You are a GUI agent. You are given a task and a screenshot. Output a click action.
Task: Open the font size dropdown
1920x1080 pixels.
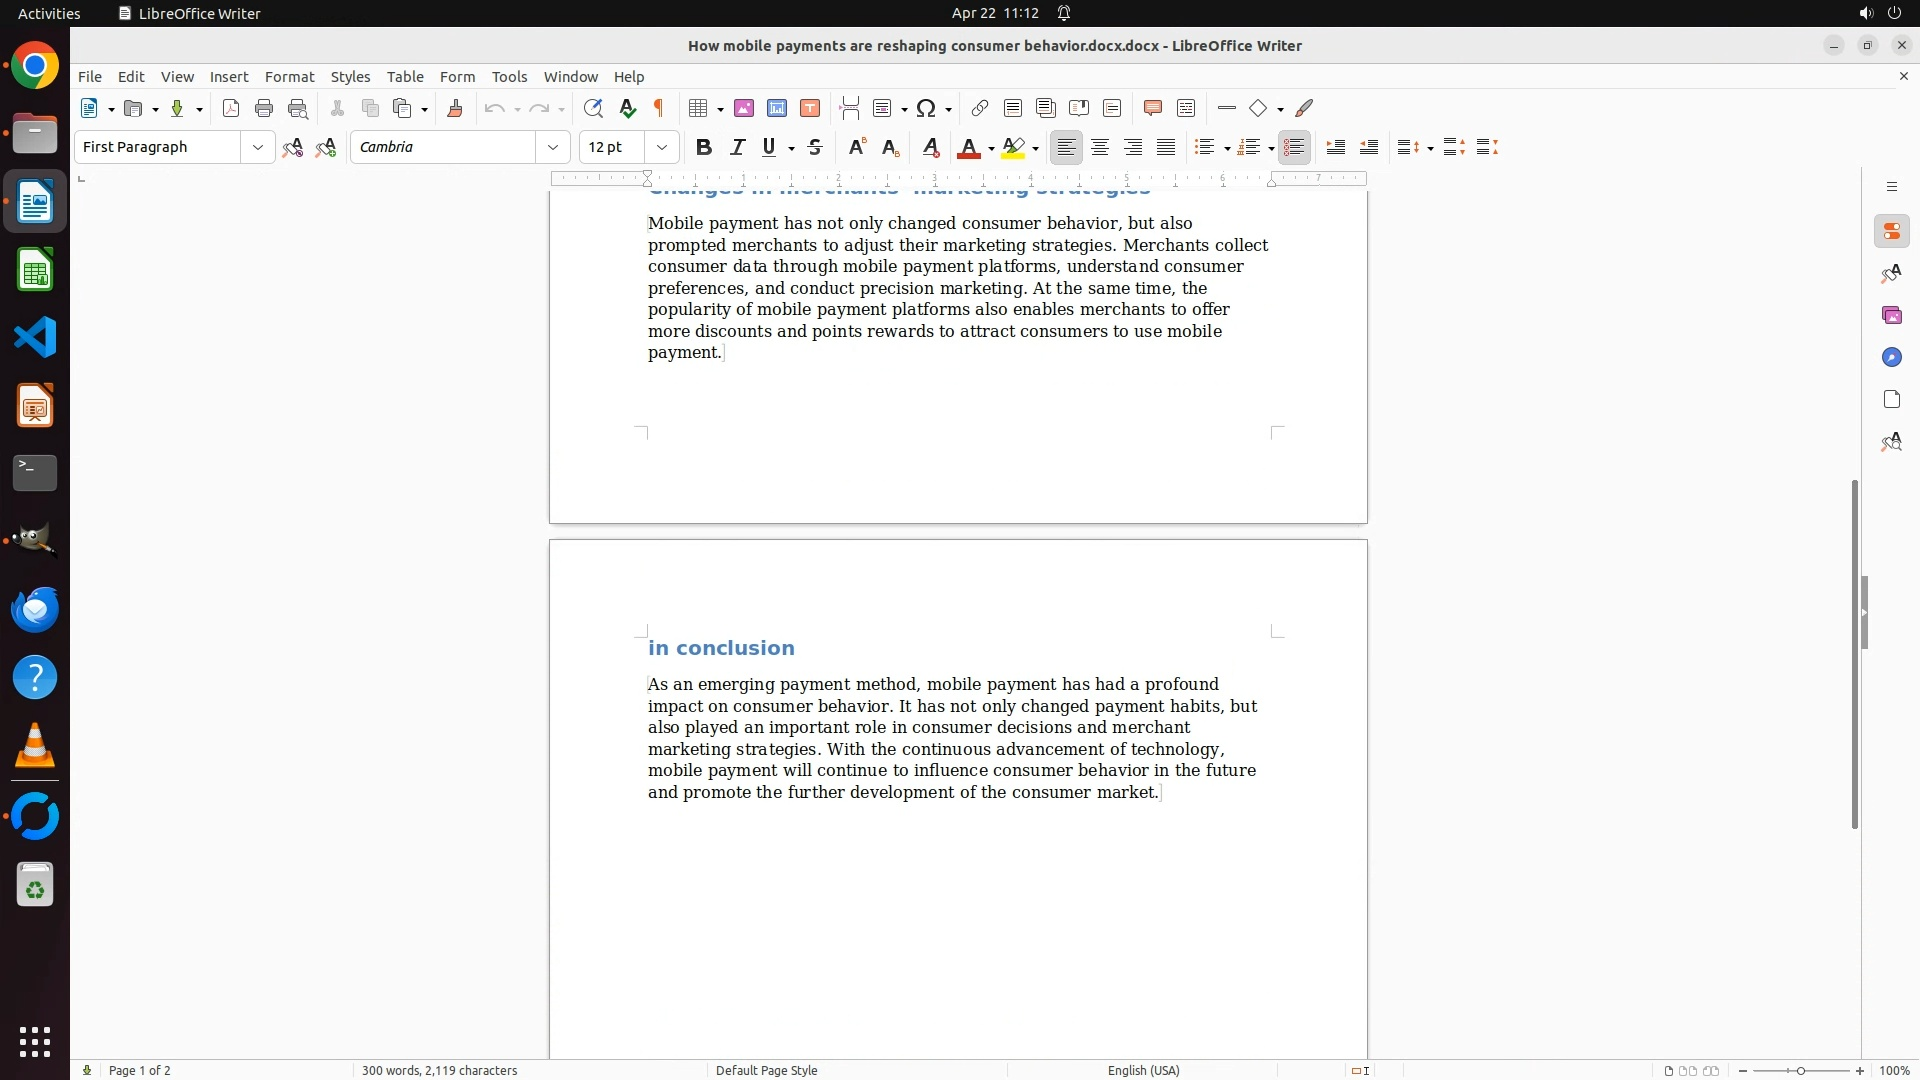coord(662,148)
